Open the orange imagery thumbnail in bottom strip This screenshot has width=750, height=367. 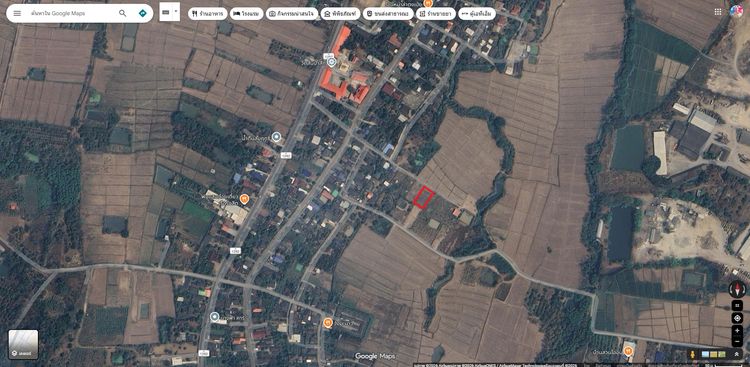[x=713, y=354]
